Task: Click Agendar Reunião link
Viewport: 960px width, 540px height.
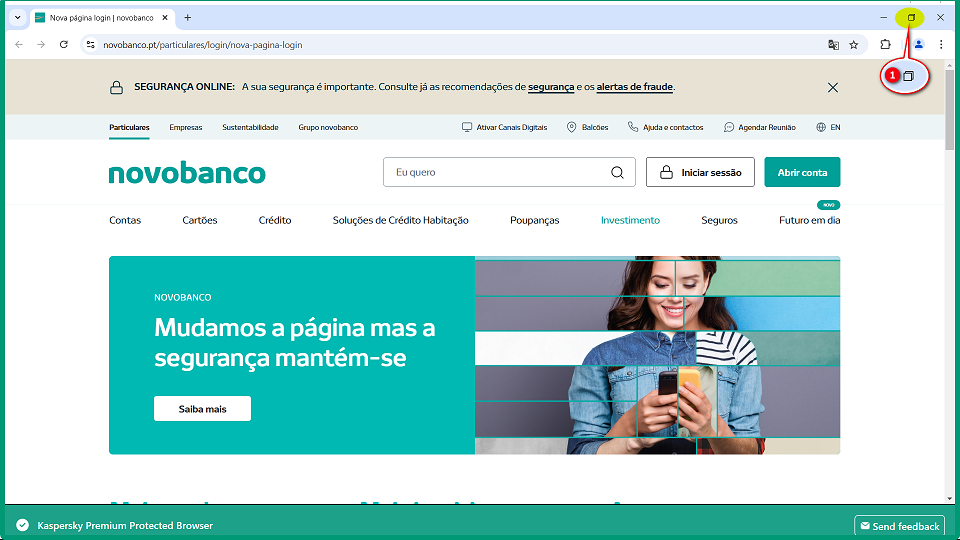Action: 760,127
